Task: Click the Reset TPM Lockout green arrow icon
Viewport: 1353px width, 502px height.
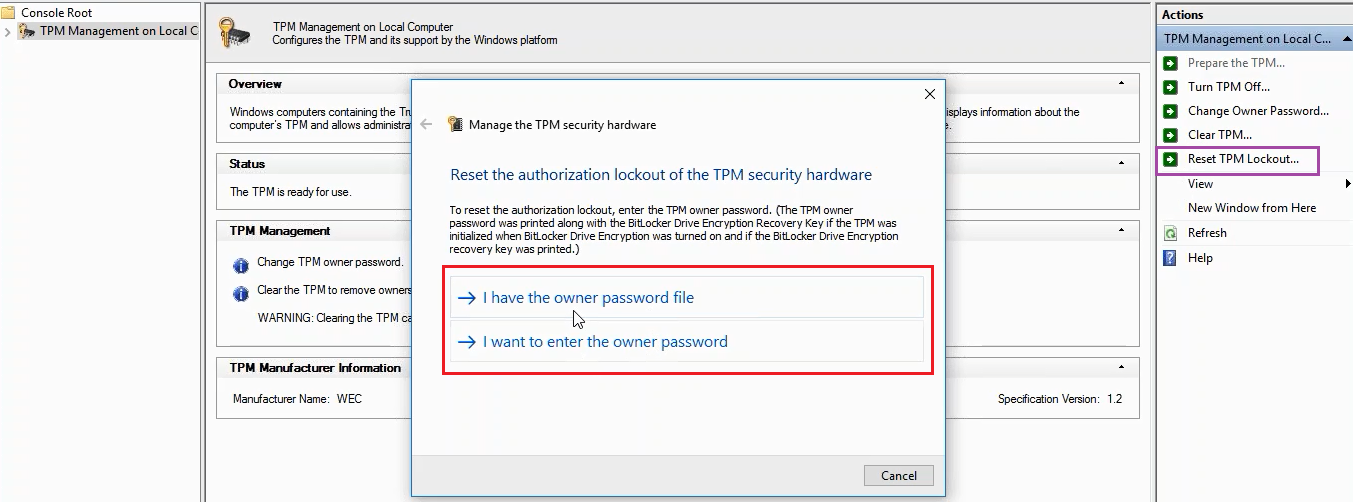Action: (1170, 159)
